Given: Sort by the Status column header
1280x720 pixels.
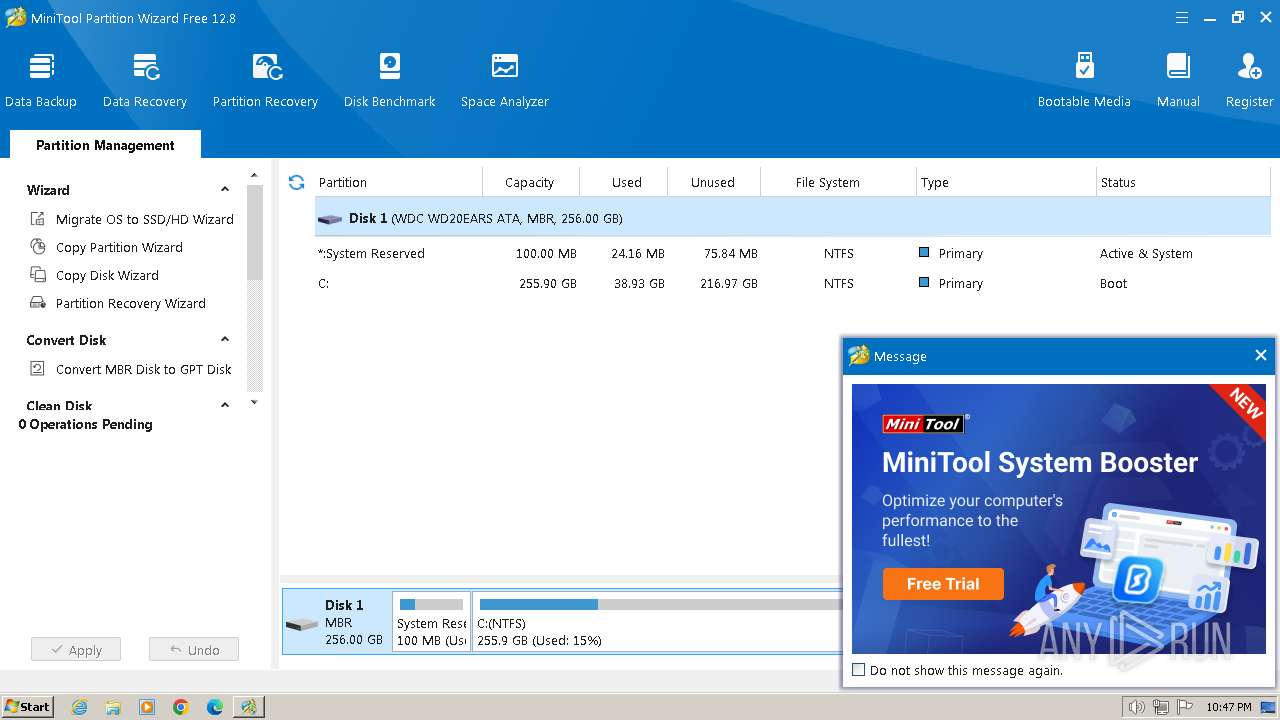Looking at the screenshot, I should coord(1183,182).
